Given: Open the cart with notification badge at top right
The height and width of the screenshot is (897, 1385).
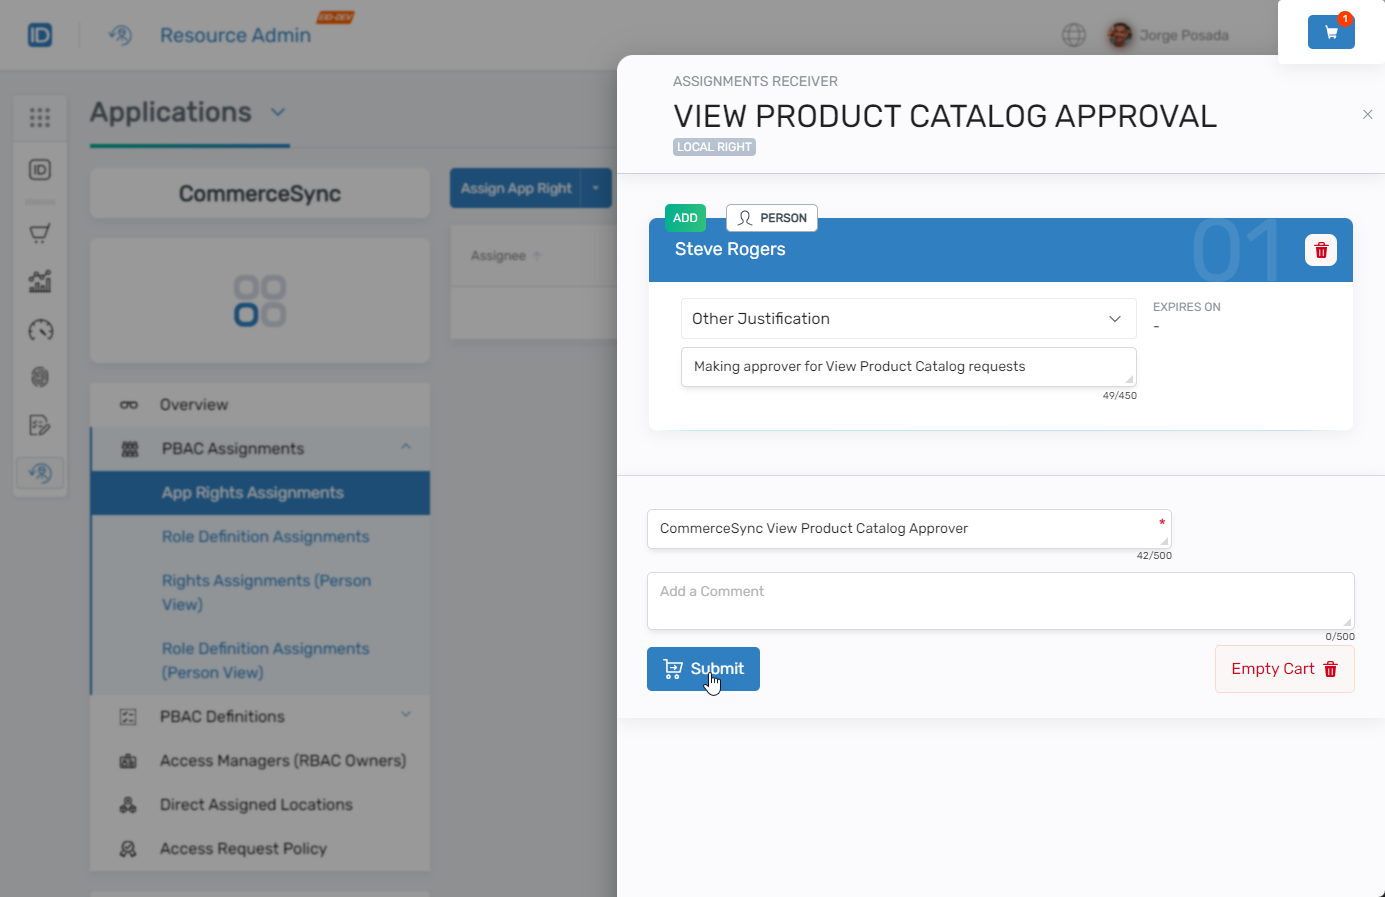Looking at the screenshot, I should [1331, 31].
